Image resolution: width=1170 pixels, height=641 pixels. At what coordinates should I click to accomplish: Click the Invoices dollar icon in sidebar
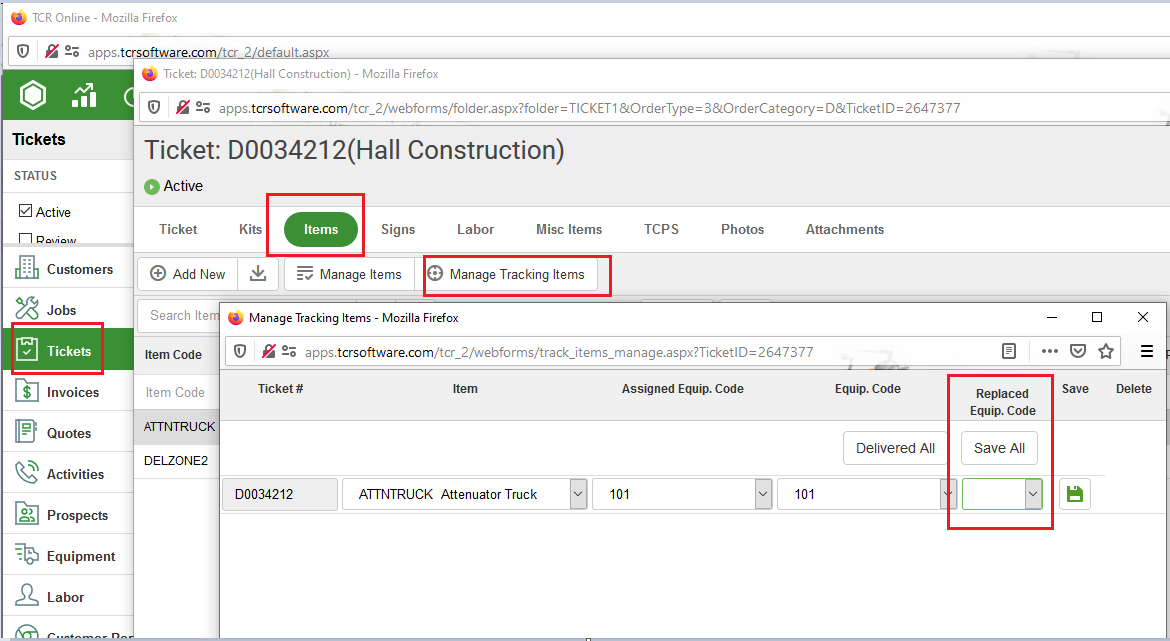27,391
